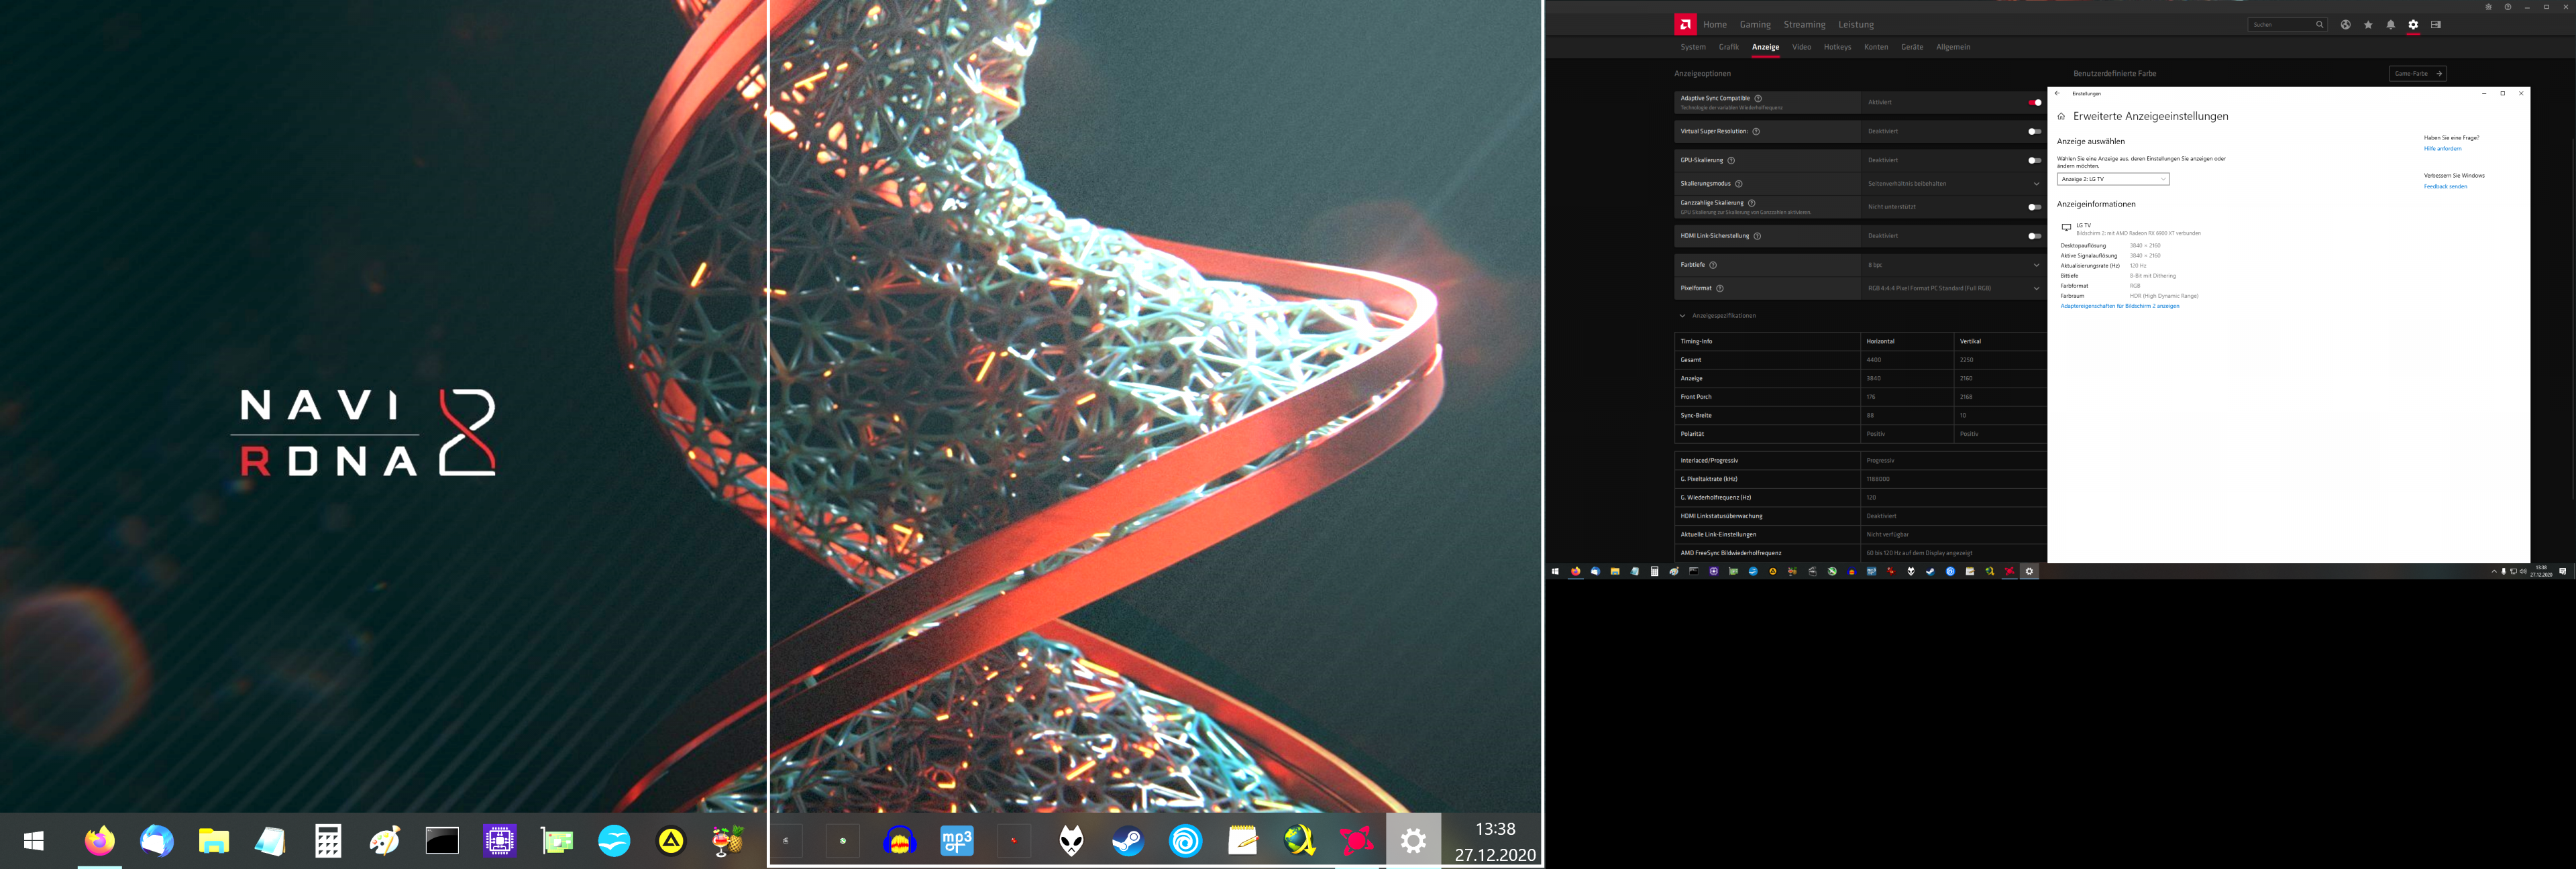This screenshot has width=2576, height=869.
Task: Open favorites via the star icon
Action: 2368,25
